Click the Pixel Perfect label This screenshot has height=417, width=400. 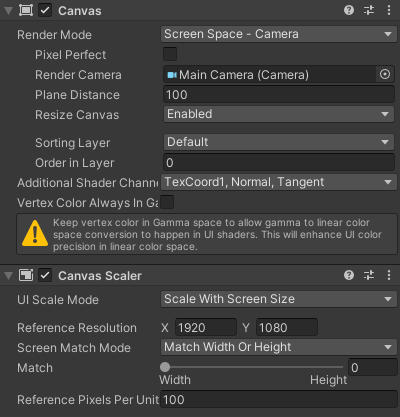pyautogui.click(x=71, y=55)
